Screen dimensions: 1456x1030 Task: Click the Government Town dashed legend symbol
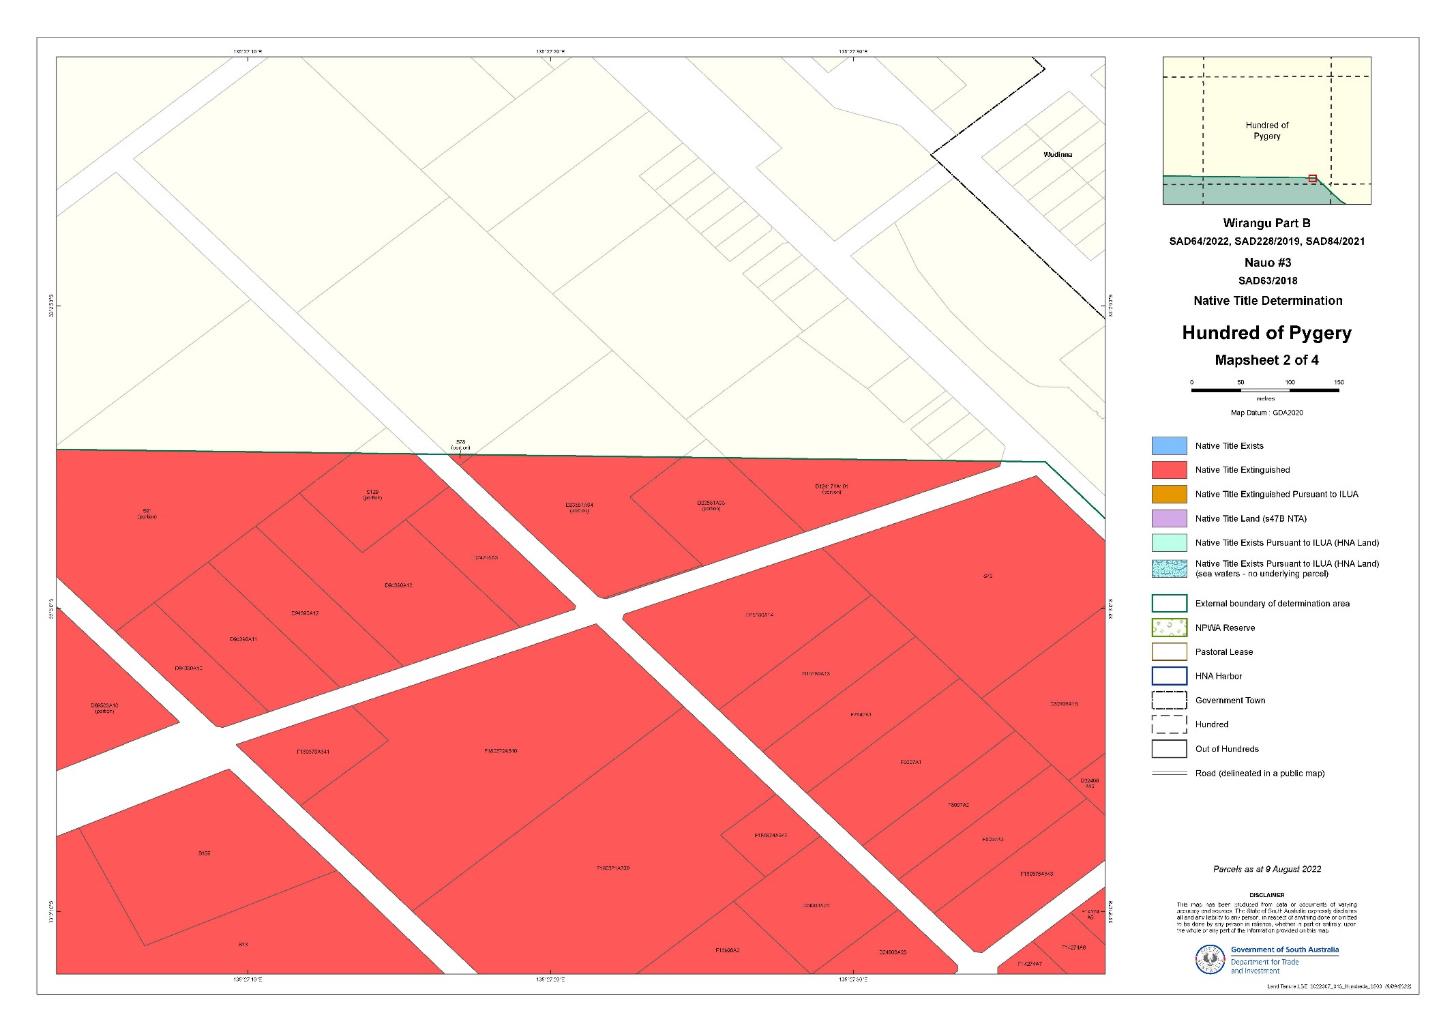coord(1168,700)
